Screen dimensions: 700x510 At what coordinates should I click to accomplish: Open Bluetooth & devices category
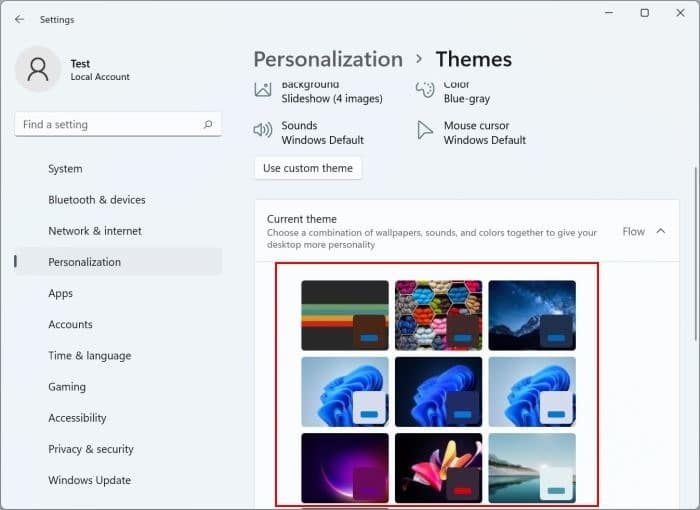[118, 200]
